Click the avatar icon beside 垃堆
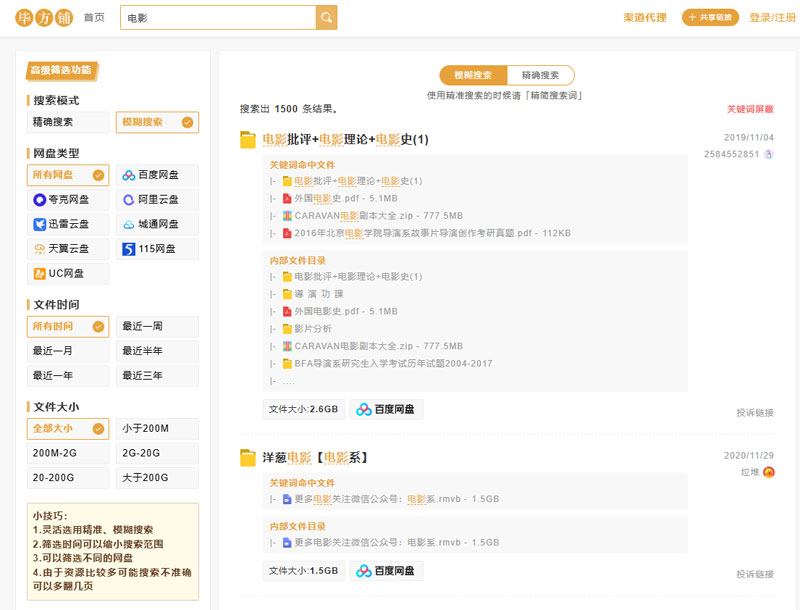800x610 pixels. tap(769, 472)
